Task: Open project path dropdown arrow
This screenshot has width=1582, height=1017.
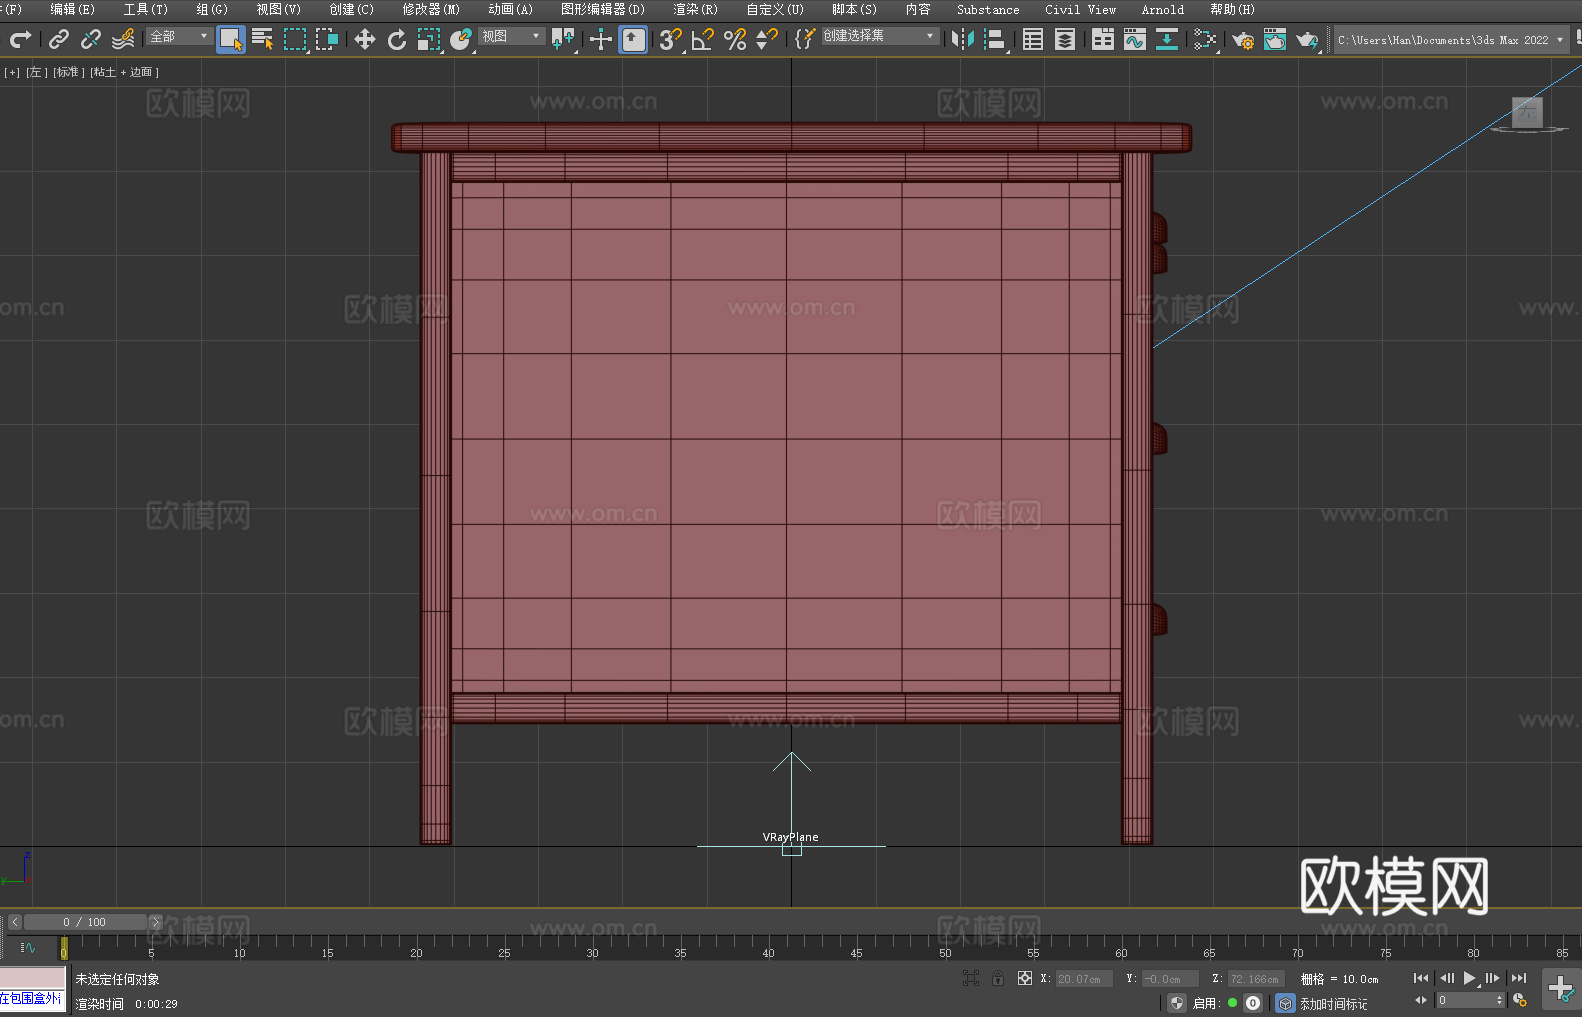Action: coord(1559,40)
